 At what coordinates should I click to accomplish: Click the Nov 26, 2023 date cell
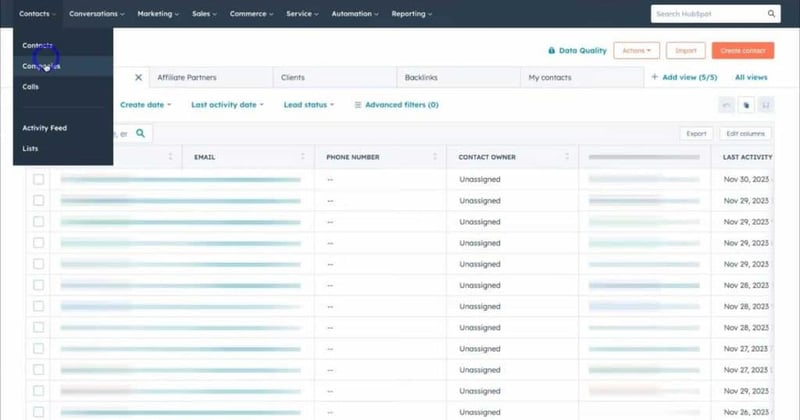click(746, 412)
